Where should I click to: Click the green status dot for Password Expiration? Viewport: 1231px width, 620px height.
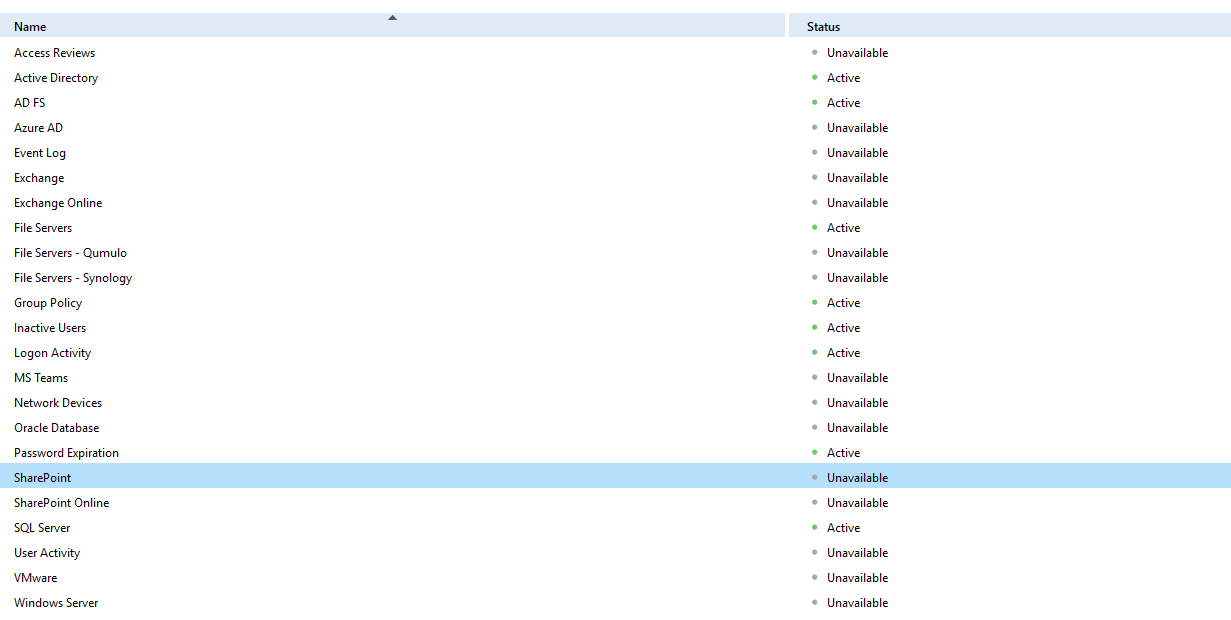coord(815,452)
